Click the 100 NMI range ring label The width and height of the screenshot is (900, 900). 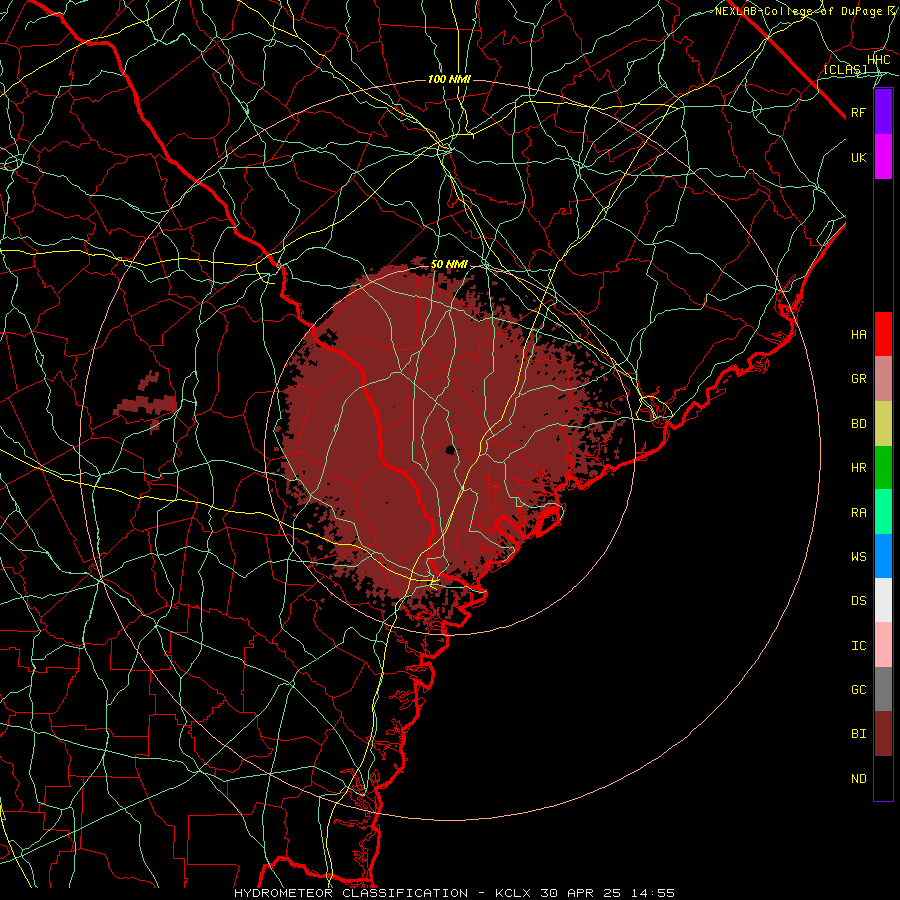(449, 79)
